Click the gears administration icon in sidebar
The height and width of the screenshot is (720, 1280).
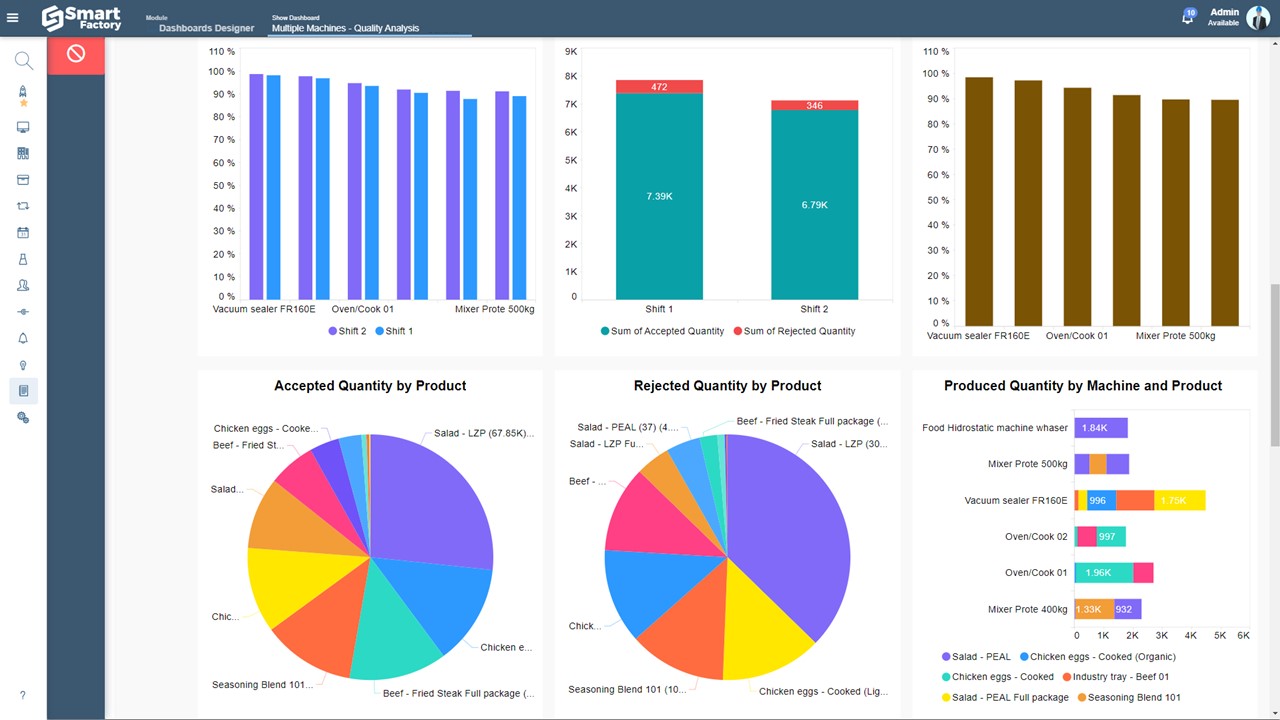pos(23,418)
